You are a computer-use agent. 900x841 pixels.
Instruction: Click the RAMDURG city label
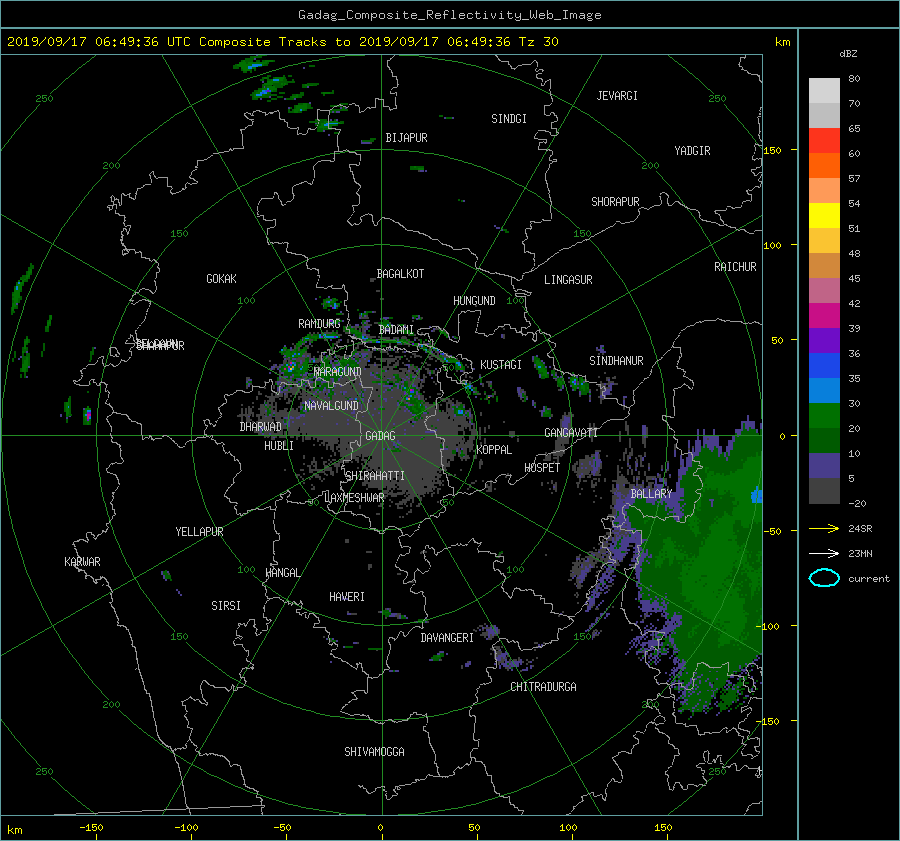tap(319, 324)
